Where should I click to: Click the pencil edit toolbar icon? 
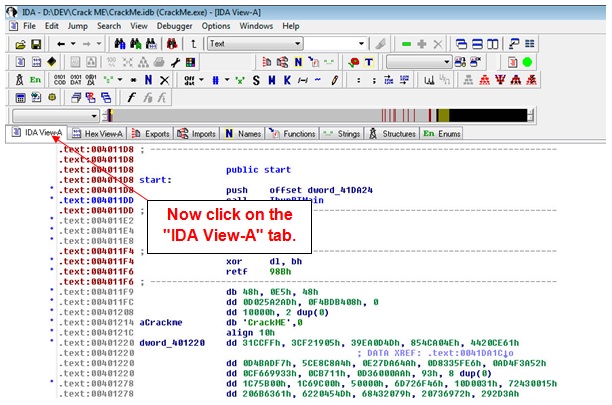click(x=378, y=45)
